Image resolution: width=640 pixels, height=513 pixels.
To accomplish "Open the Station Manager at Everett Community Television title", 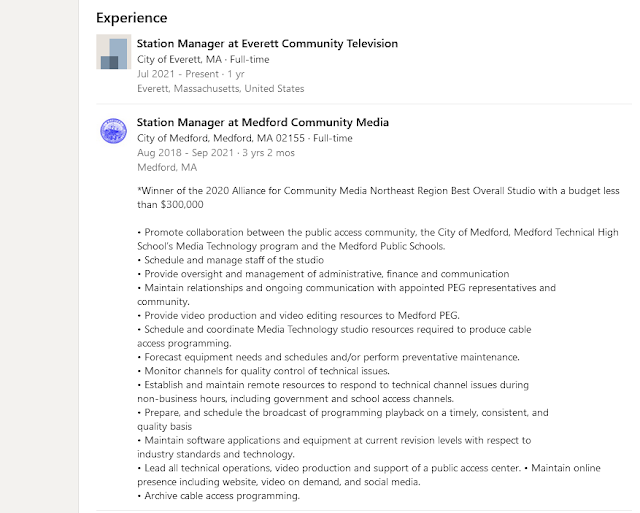I will 267,44.
